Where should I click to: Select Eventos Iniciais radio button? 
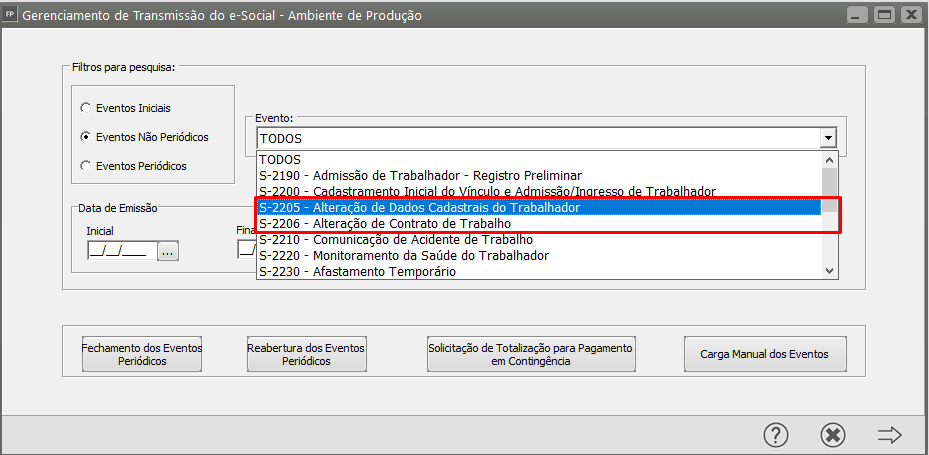(x=86, y=108)
